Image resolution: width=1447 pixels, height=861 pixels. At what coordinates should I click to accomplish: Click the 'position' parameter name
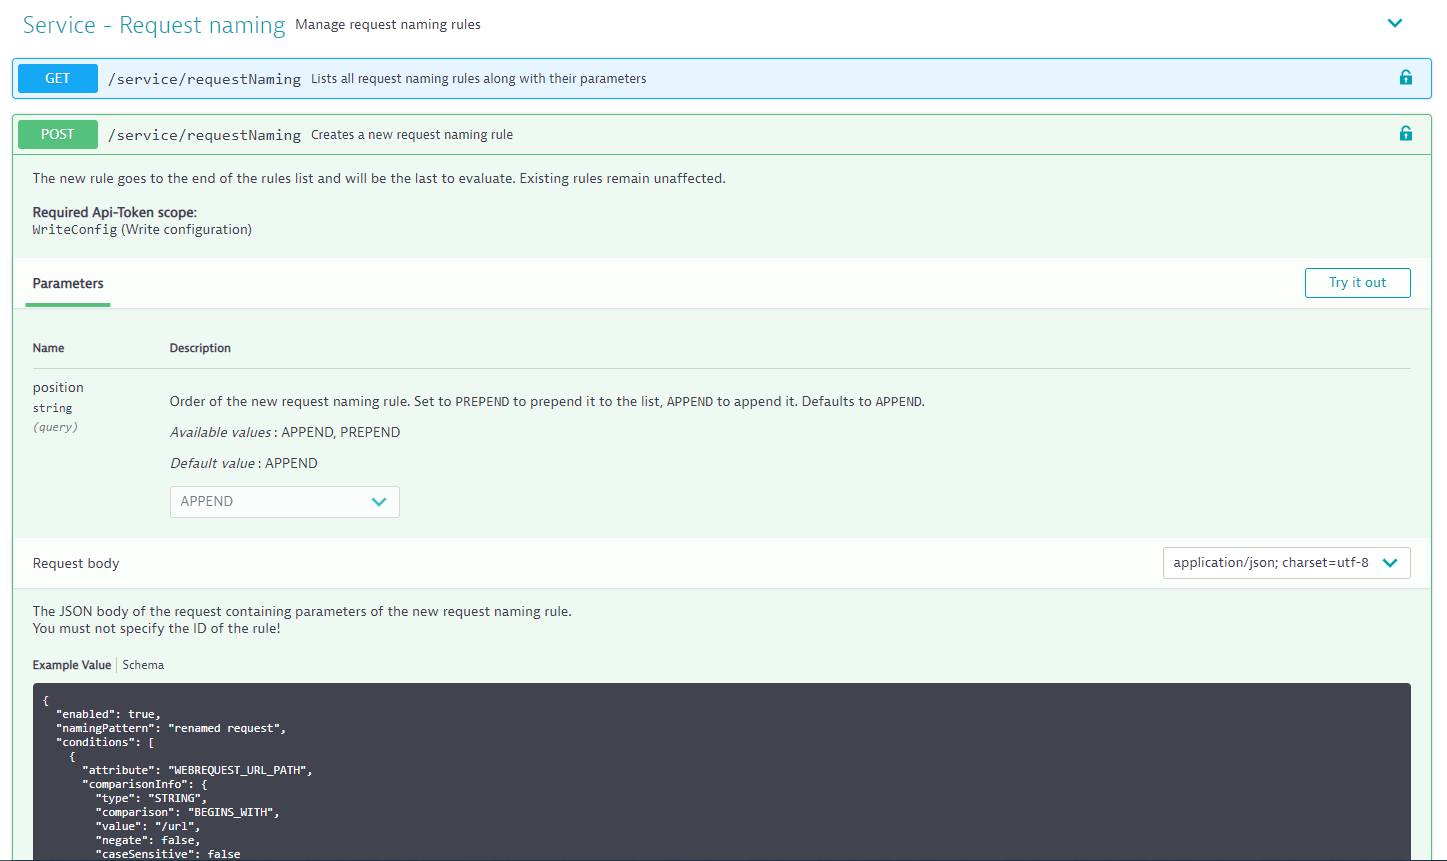58,388
